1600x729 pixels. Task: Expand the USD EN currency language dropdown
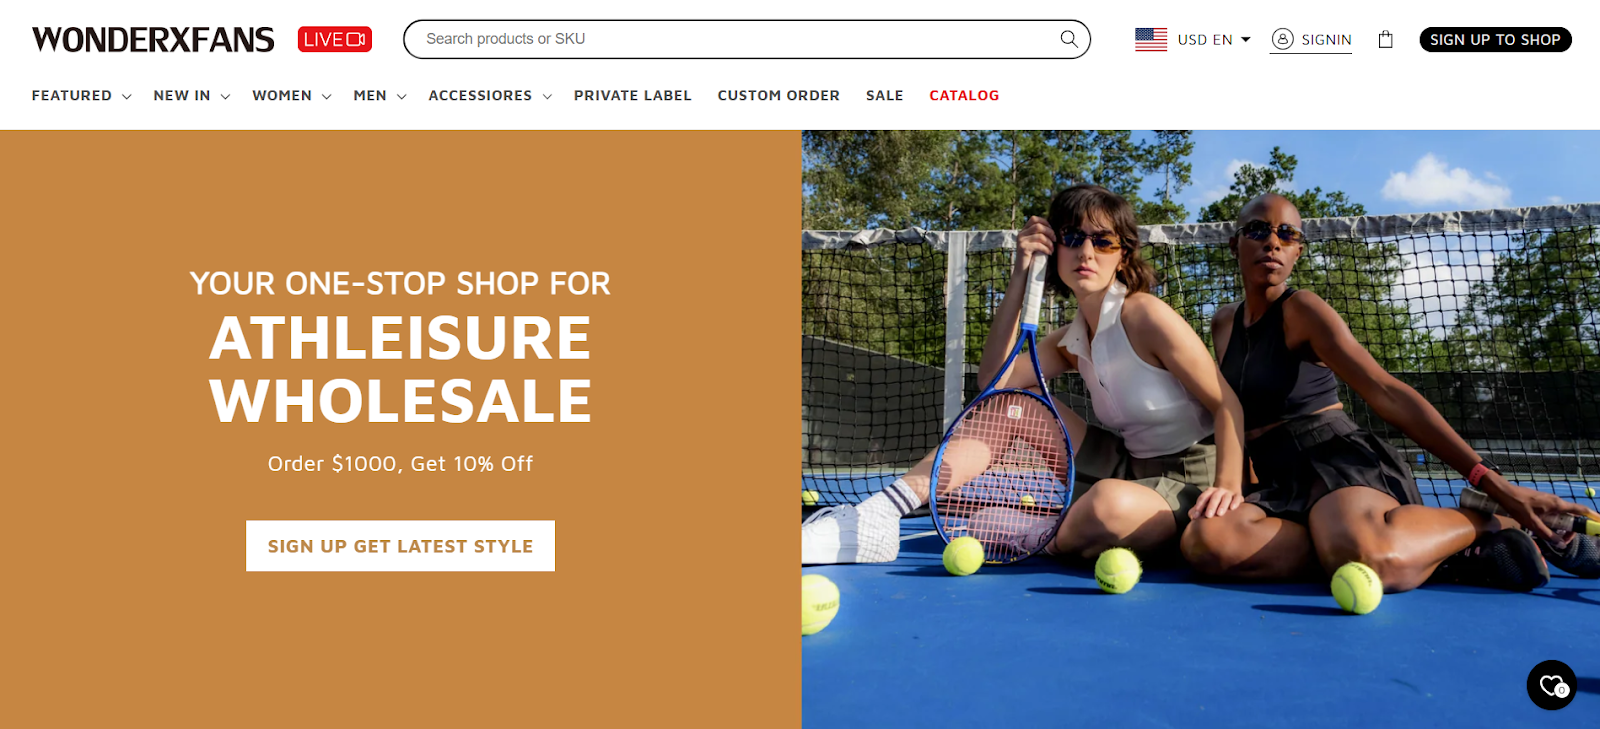coord(1214,39)
